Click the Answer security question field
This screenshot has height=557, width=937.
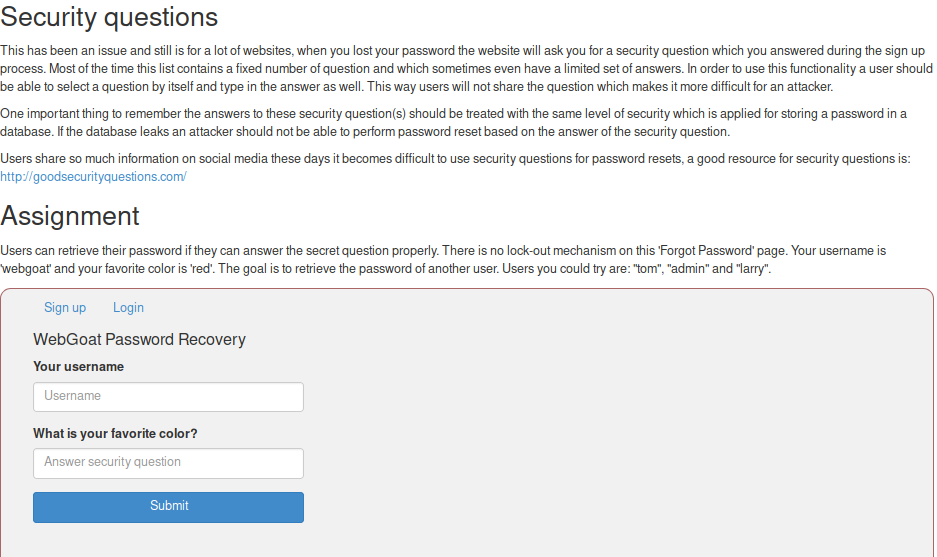(x=168, y=463)
